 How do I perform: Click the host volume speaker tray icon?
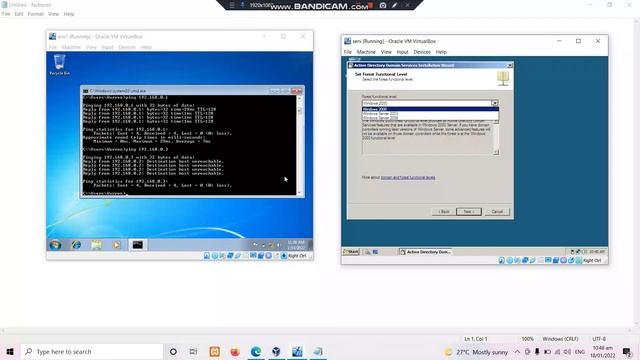pyautogui.click(x=567, y=352)
